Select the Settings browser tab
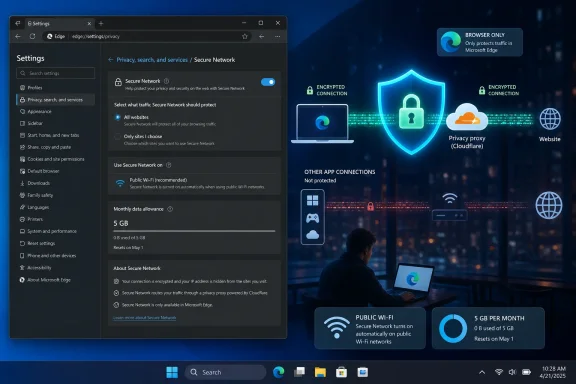 [59, 24]
